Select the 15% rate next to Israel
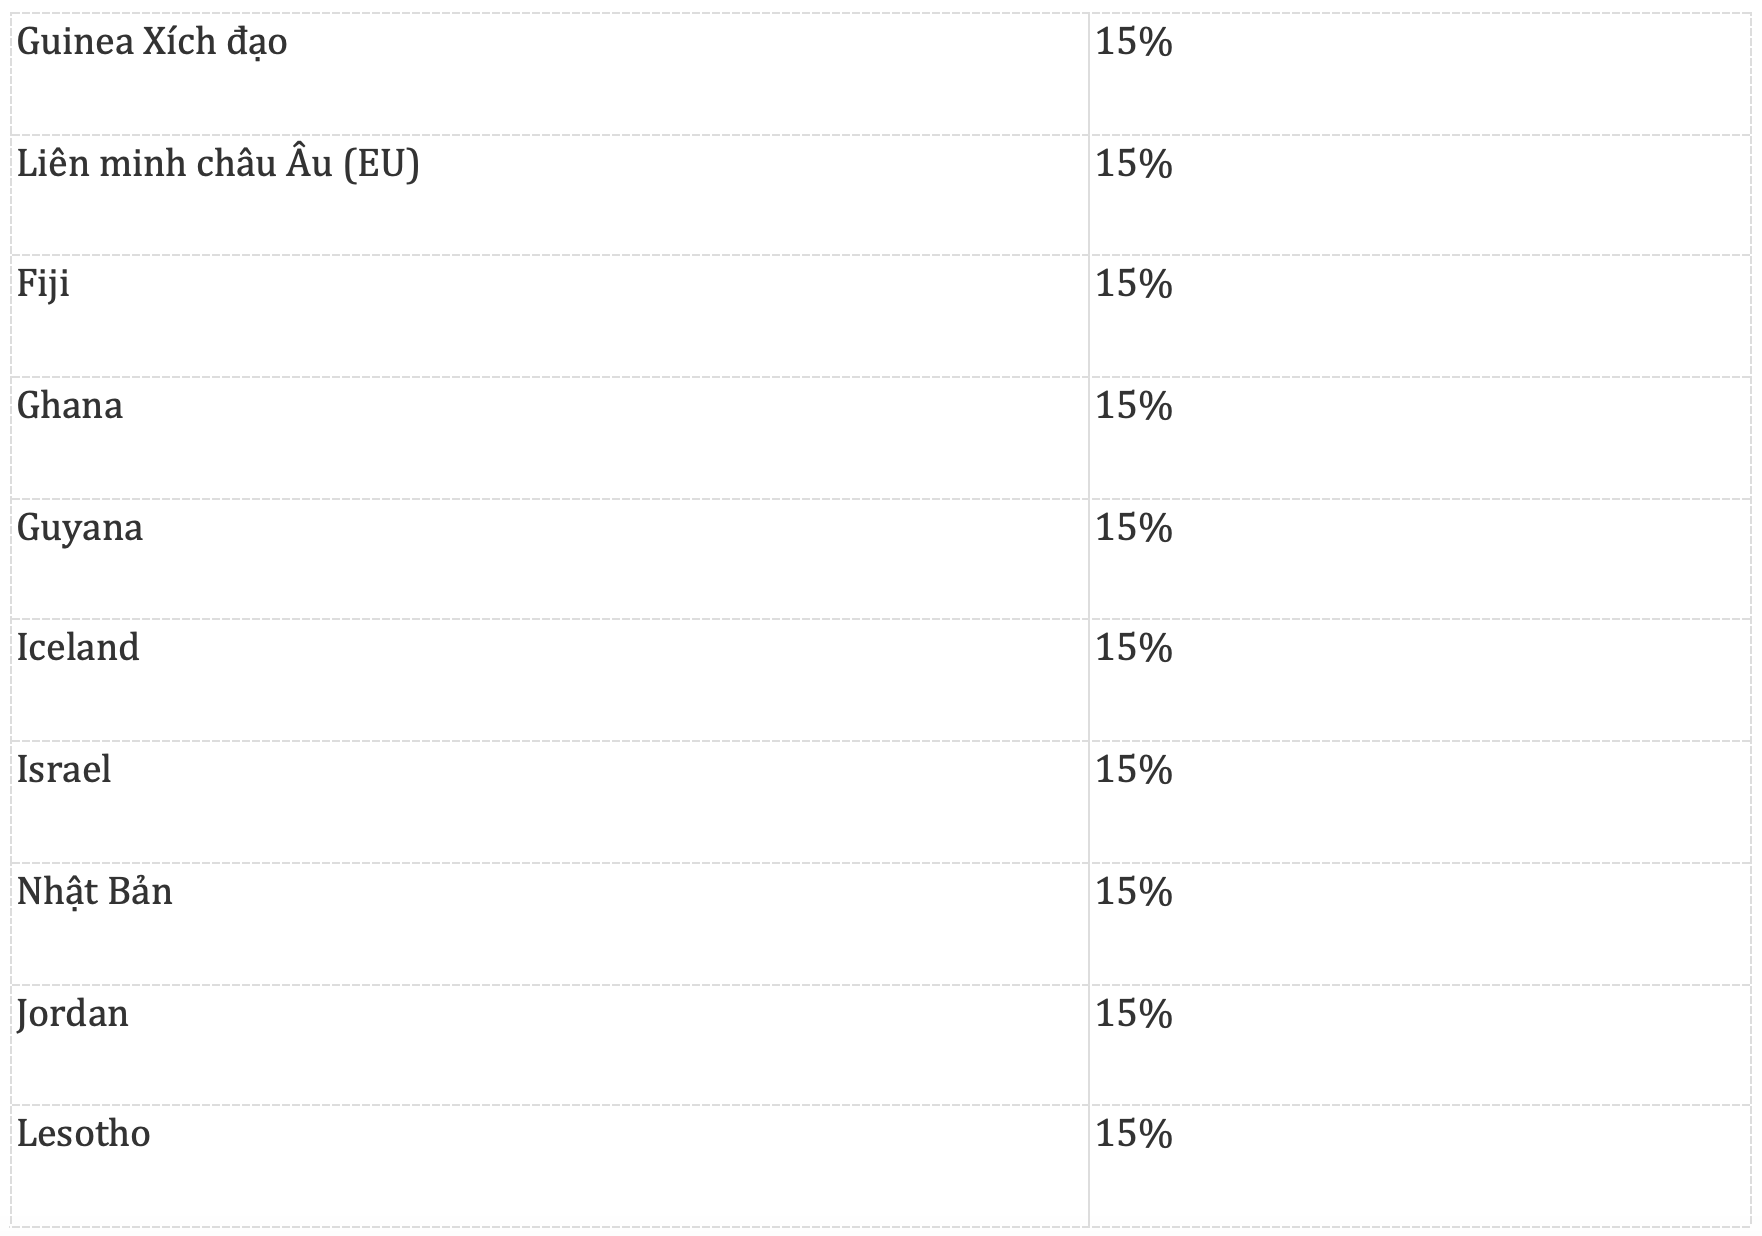 [1134, 770]
